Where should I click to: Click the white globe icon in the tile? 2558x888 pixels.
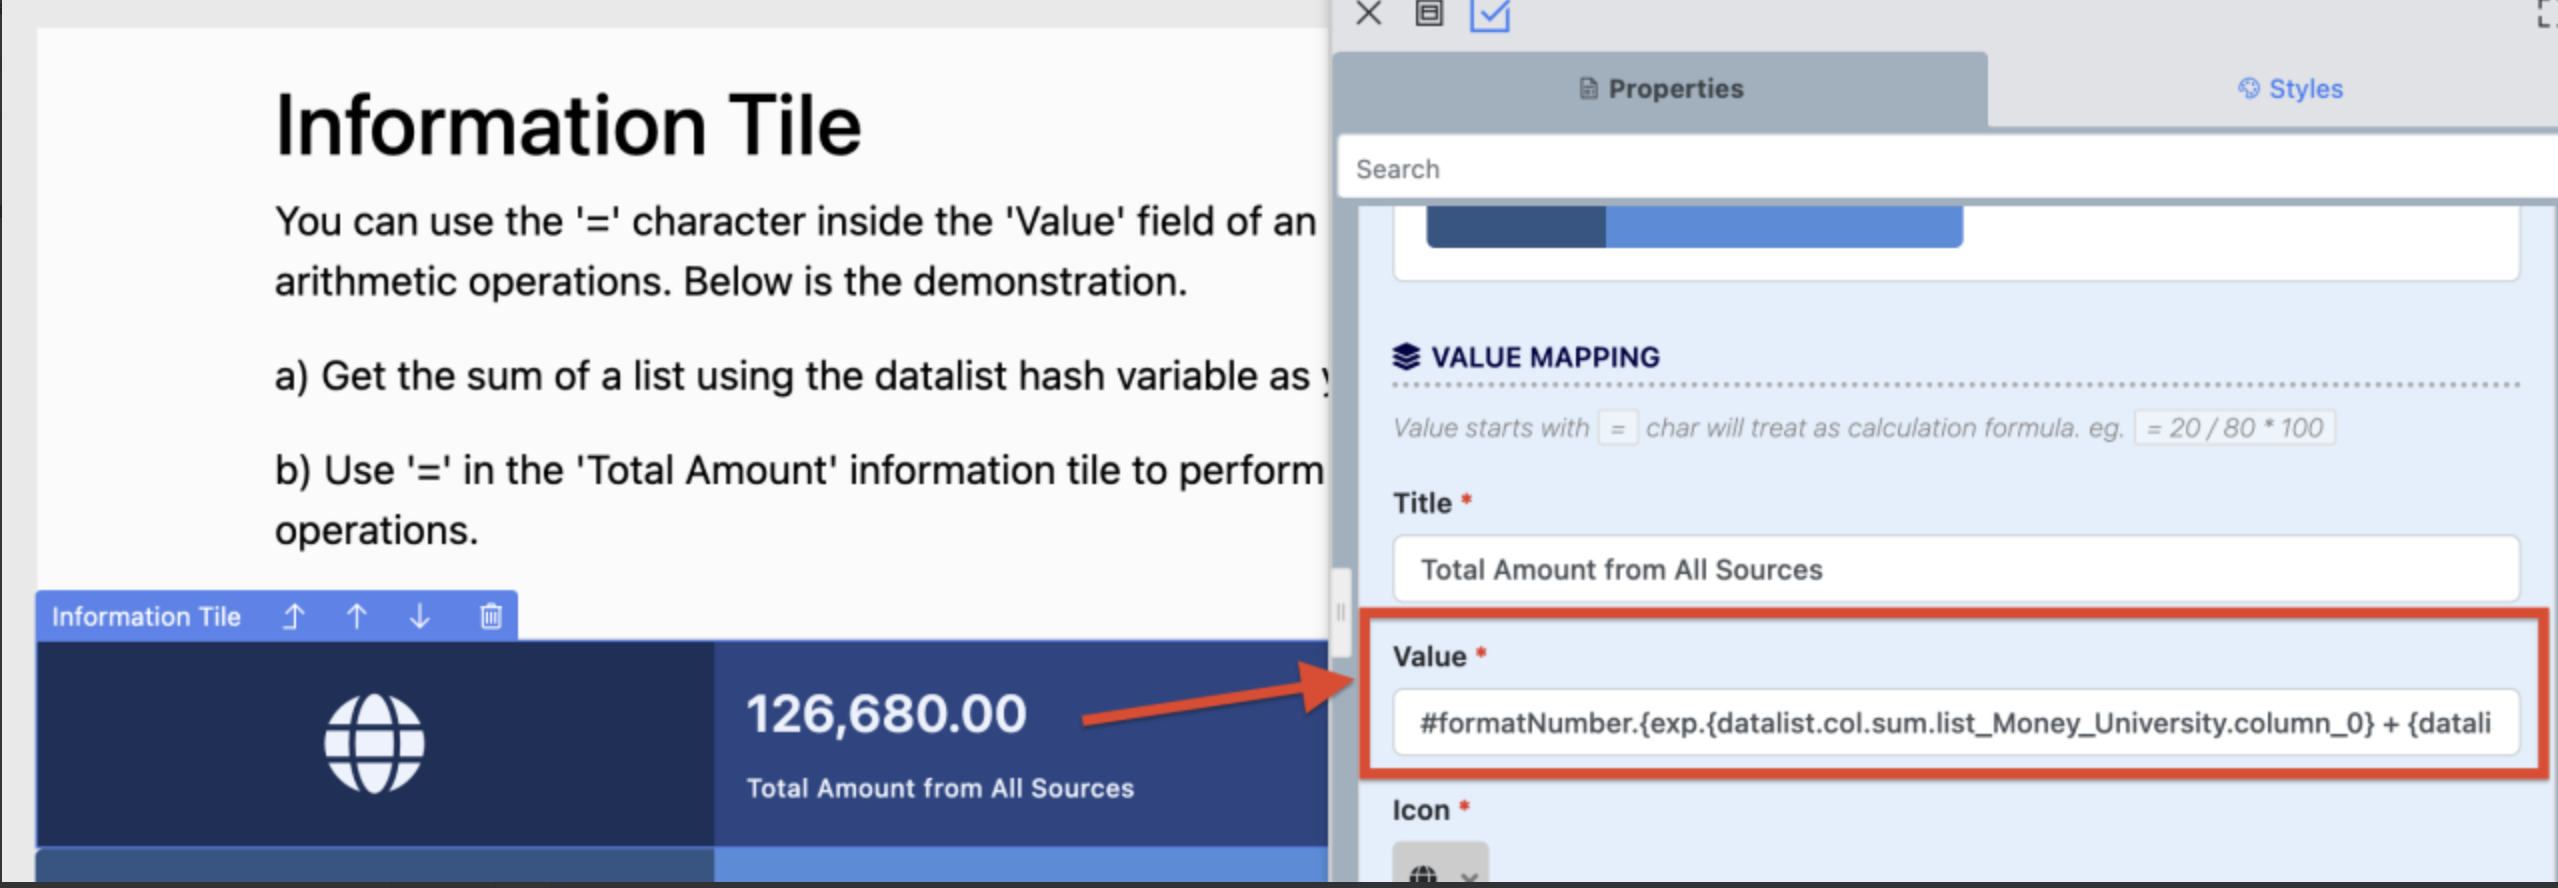pyautogui.click(x=374, y=744)
